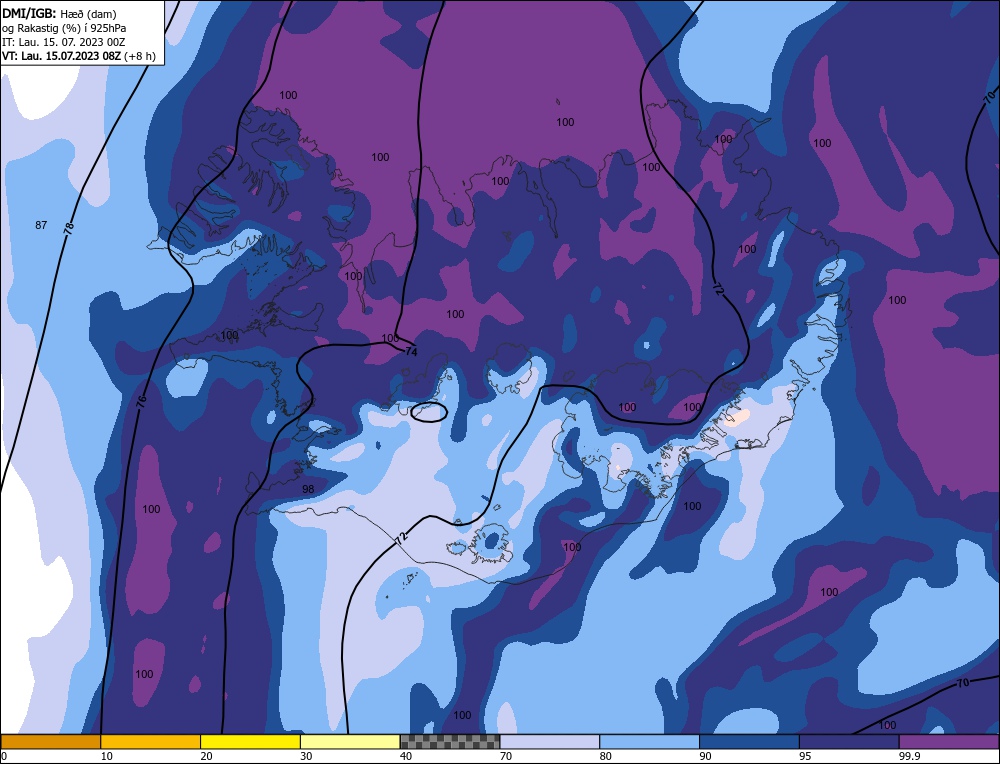
Task: Click the light blue 80–90 legend swatch
Action: pos(649,741)
